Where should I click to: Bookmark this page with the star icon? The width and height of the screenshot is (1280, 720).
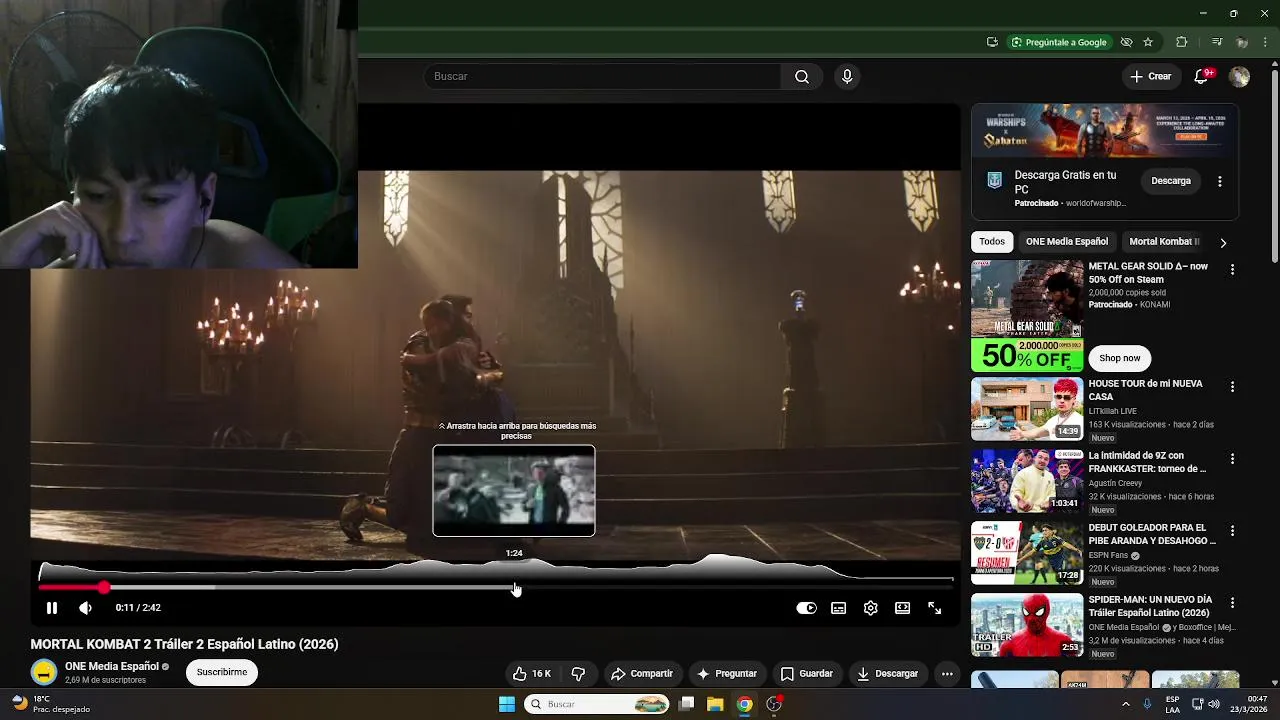(x=1148, y=42)
